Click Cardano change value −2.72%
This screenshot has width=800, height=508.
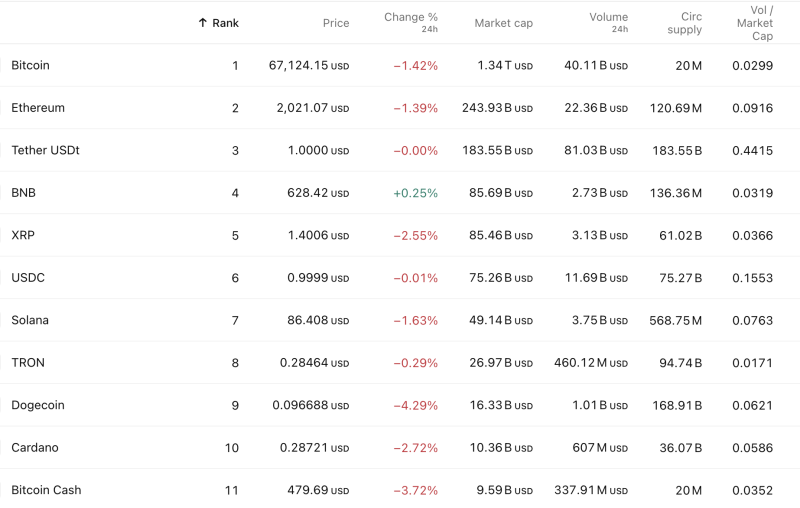pyautogui.click(x=415, y=447)
